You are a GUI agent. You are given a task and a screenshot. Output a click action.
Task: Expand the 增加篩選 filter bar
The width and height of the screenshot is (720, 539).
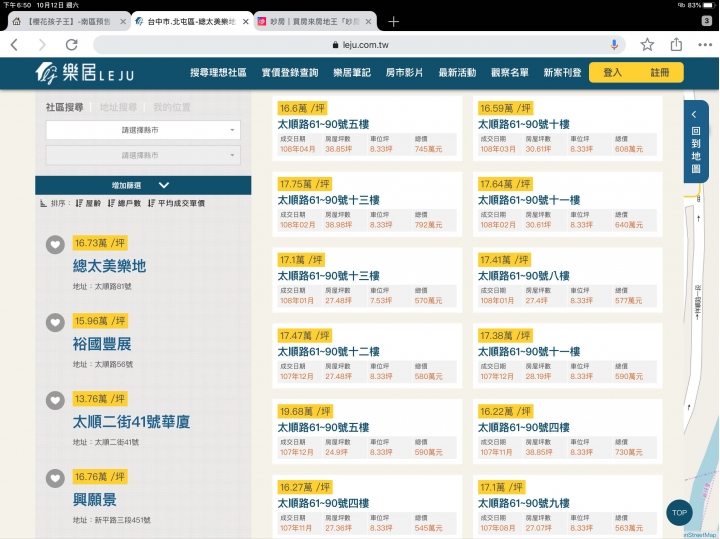(143, 185)
